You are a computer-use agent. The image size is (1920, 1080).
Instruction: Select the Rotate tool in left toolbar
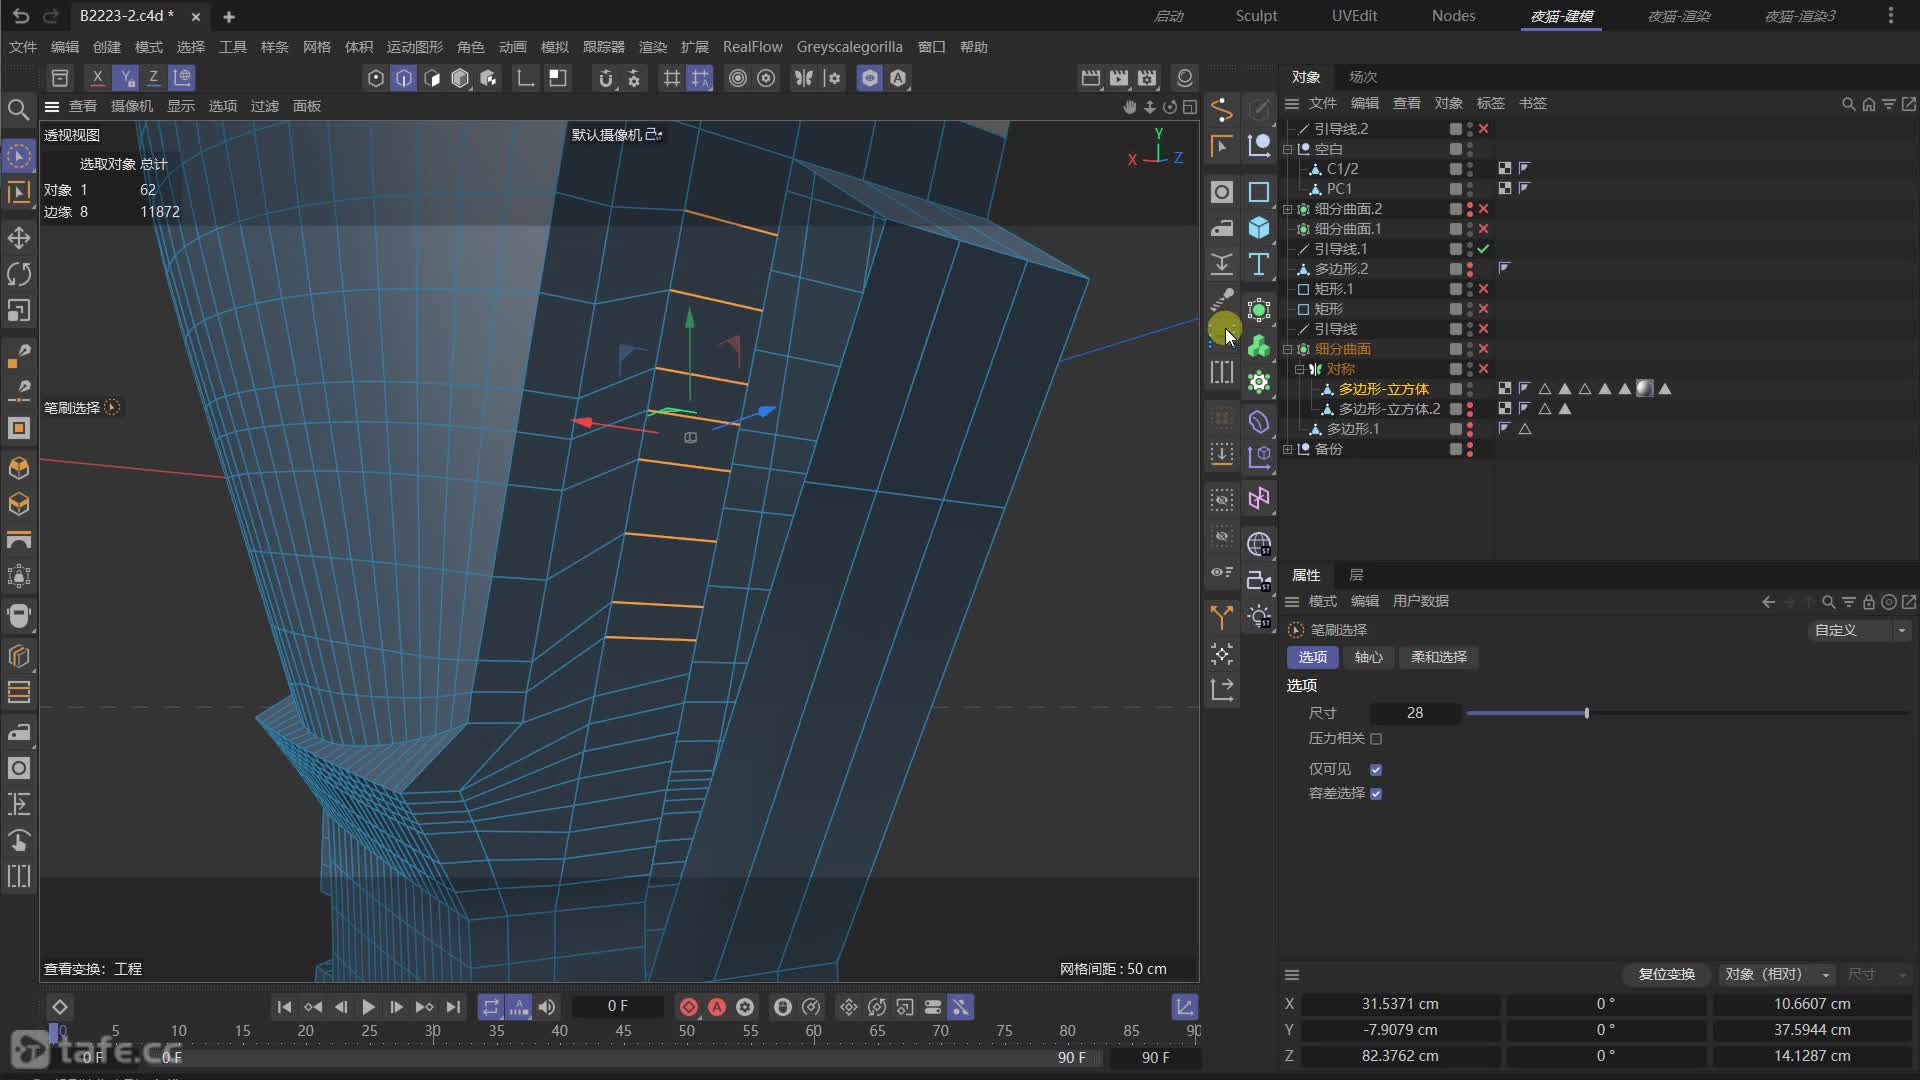[x=19, y=274]
